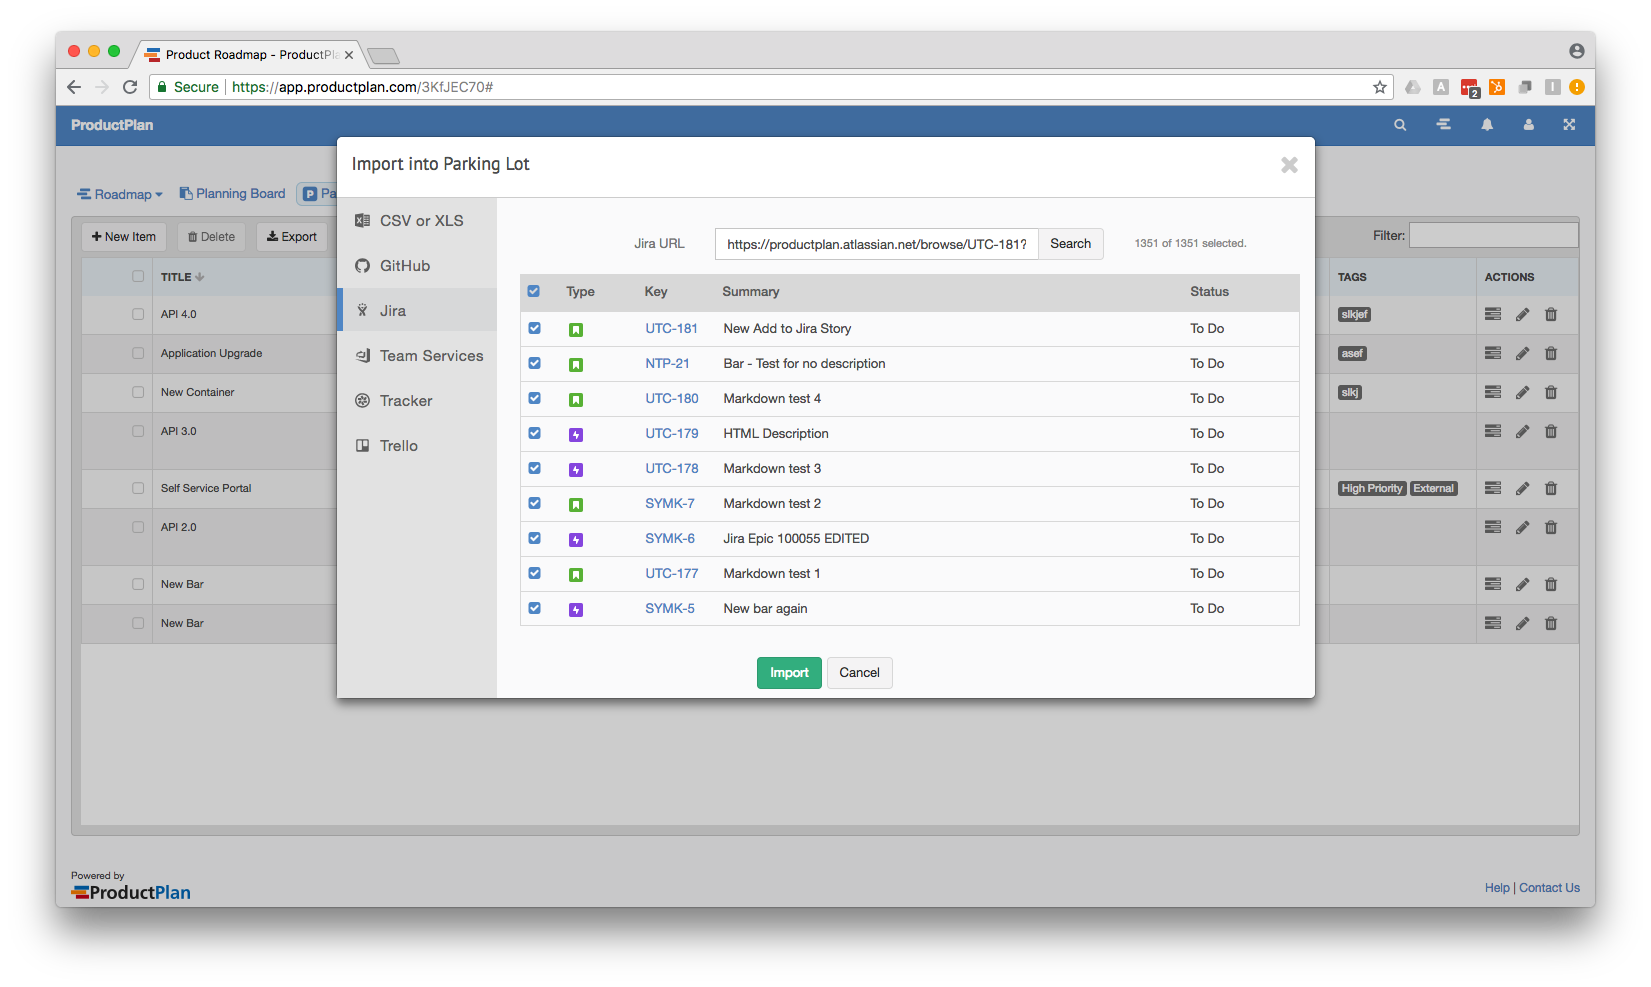Uncheck the UTC-181 row checkbox
The height and width of the screenshot is (987, 1651).
click(534, 328)
